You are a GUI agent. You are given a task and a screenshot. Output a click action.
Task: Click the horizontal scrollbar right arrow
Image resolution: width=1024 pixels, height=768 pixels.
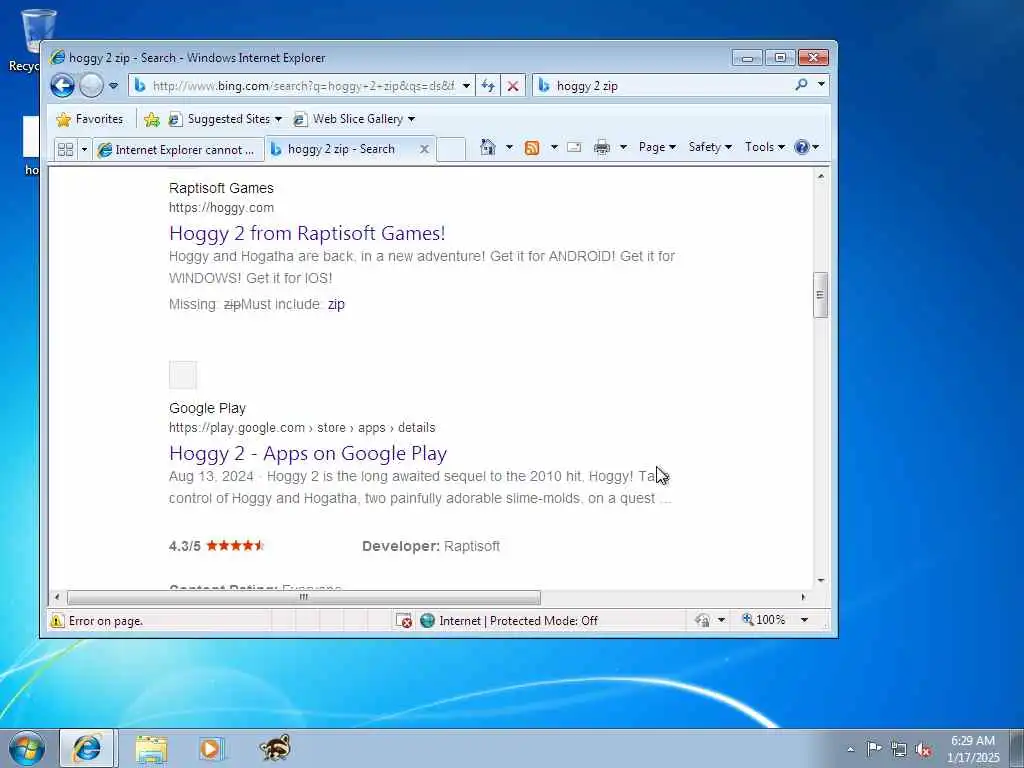pyautogui.click(x=803, y=597)
